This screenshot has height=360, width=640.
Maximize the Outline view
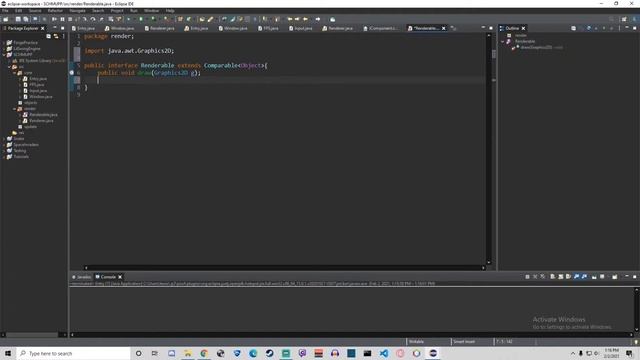coord(635,28)
